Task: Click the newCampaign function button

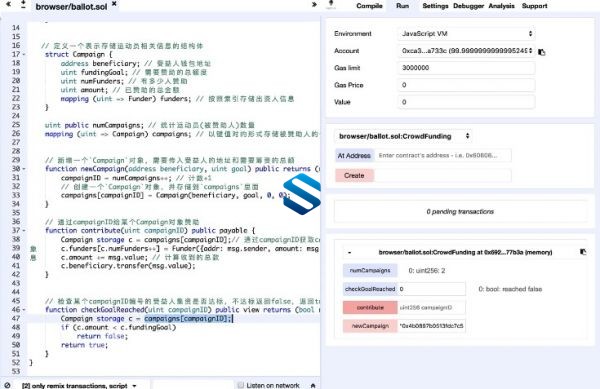Action: (x=370, y=326)
